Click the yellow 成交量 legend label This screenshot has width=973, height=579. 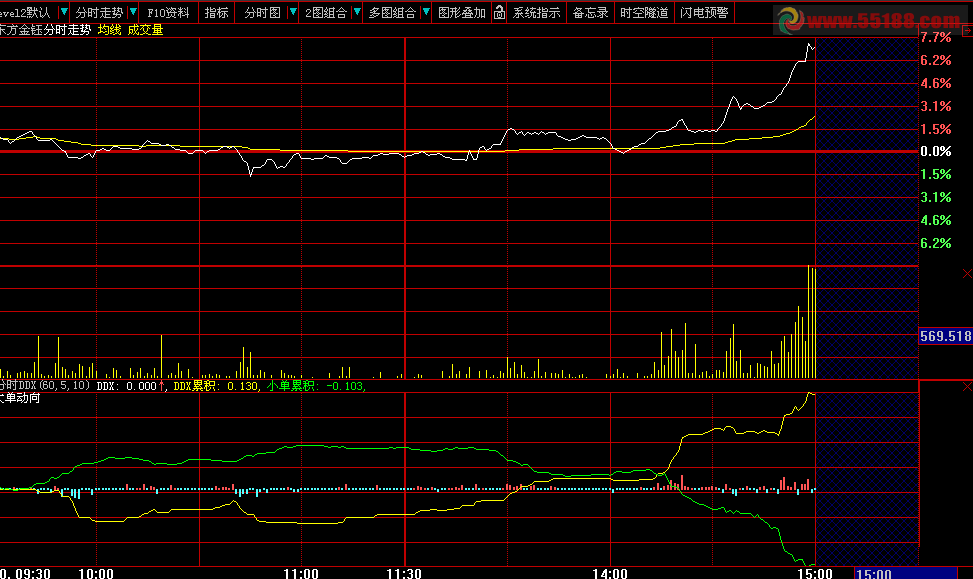[x=145, y=30]
